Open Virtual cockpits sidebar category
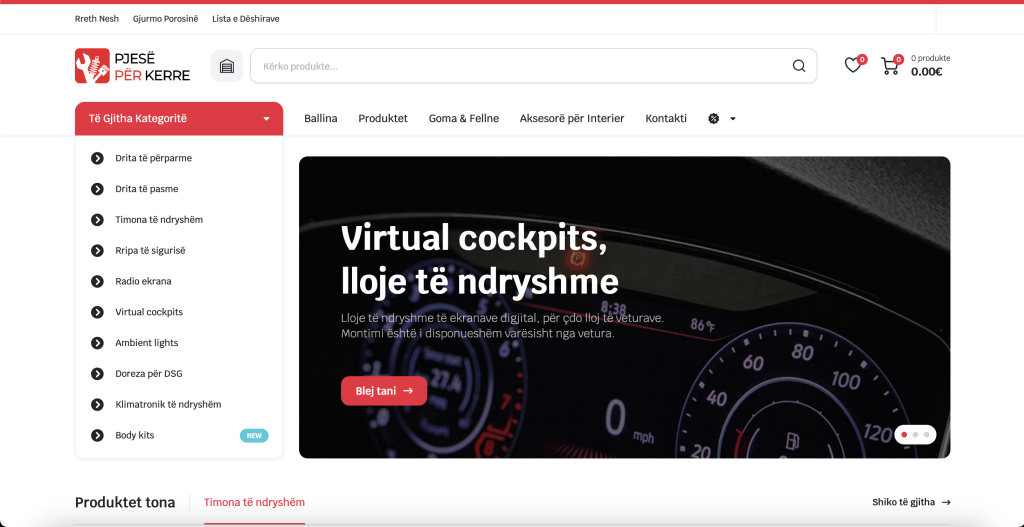1024x527 pixels. pos(149,312)
